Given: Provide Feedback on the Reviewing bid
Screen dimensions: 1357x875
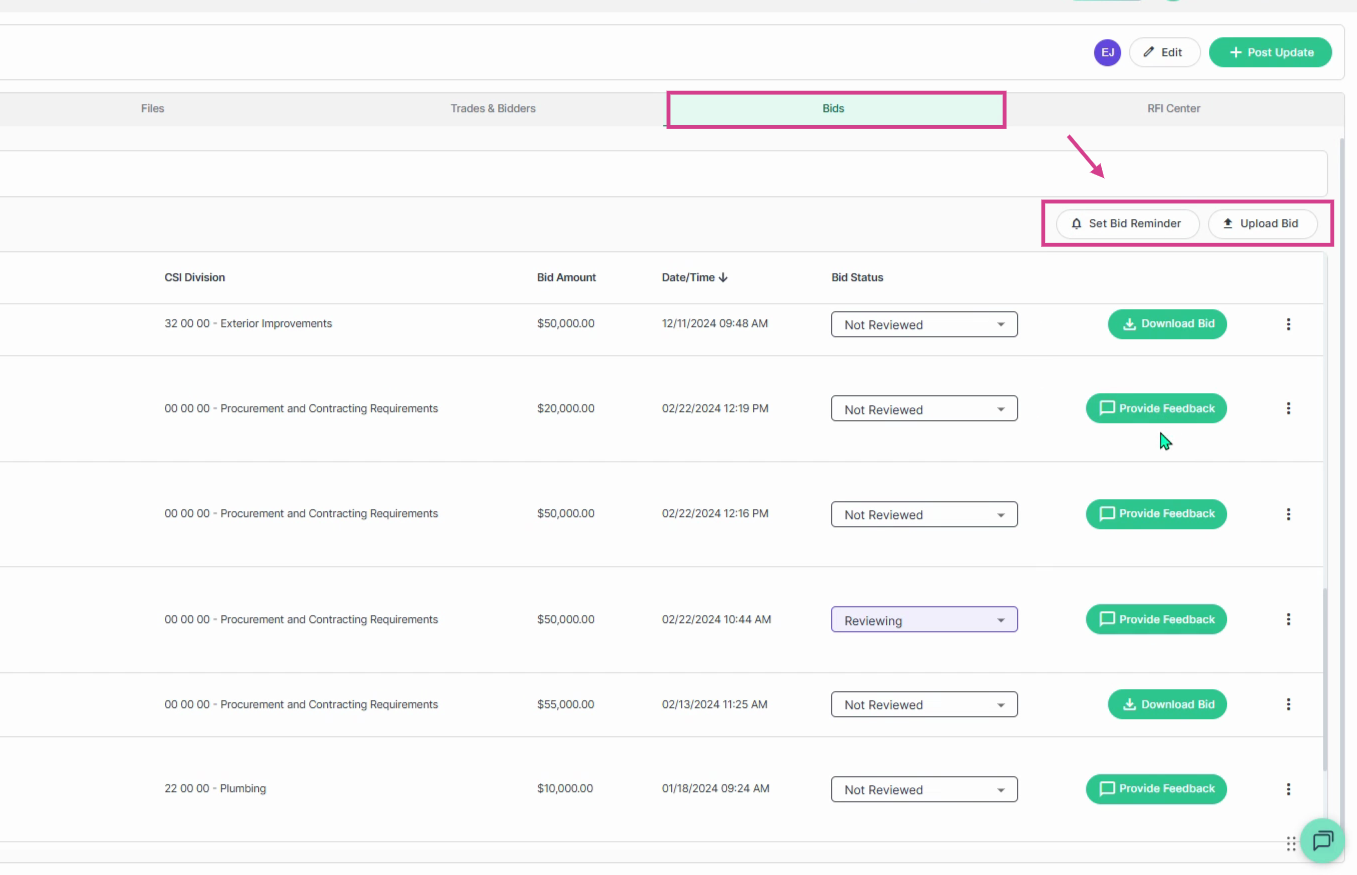Looking at the screenshot, I should point(1156,619).
